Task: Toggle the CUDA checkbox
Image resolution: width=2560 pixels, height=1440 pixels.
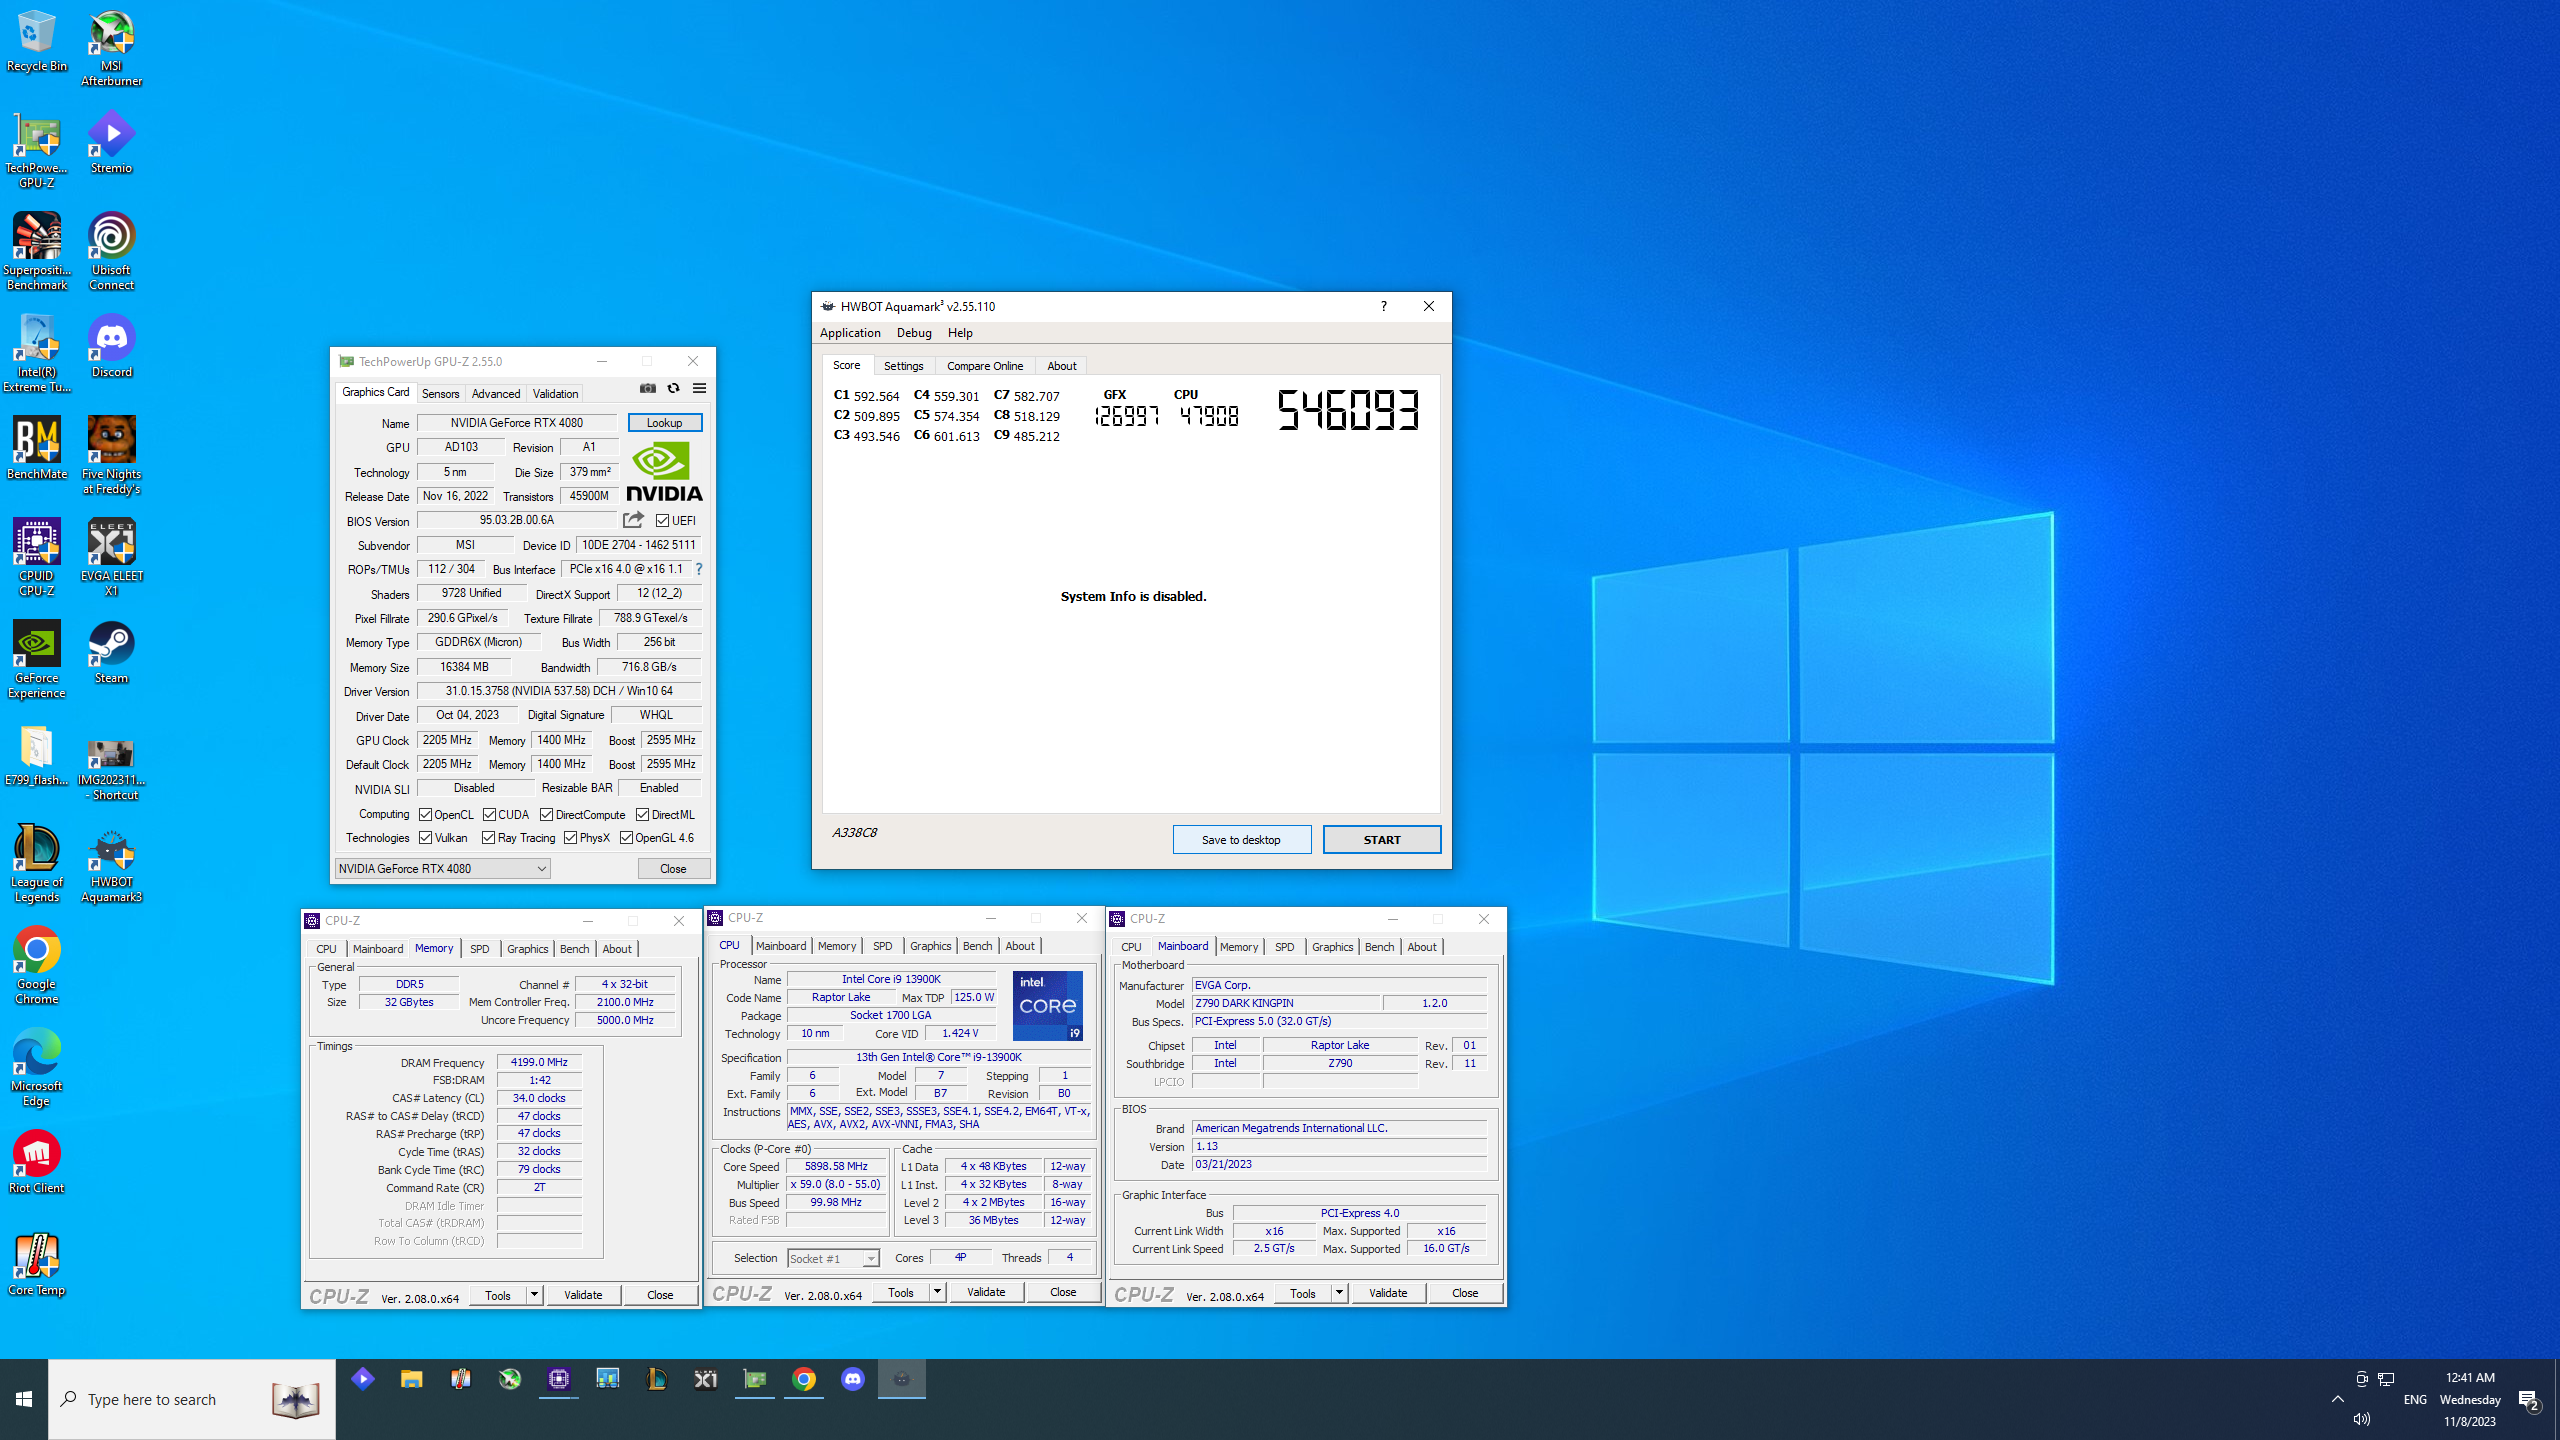Action: pyautogui.click(x=489, y=814)
